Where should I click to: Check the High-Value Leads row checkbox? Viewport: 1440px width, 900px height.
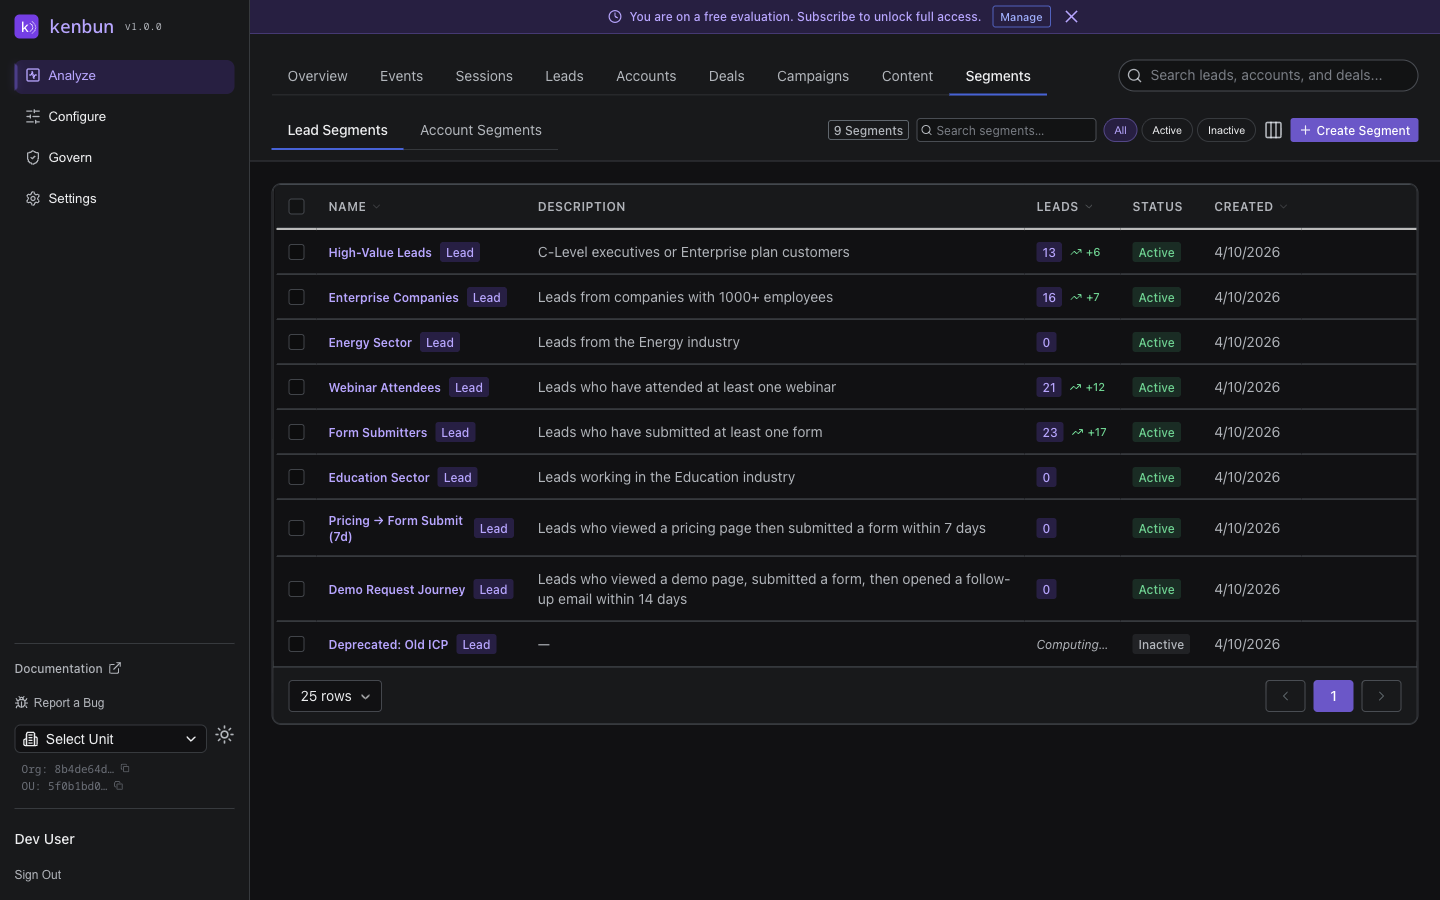[297, 252]
